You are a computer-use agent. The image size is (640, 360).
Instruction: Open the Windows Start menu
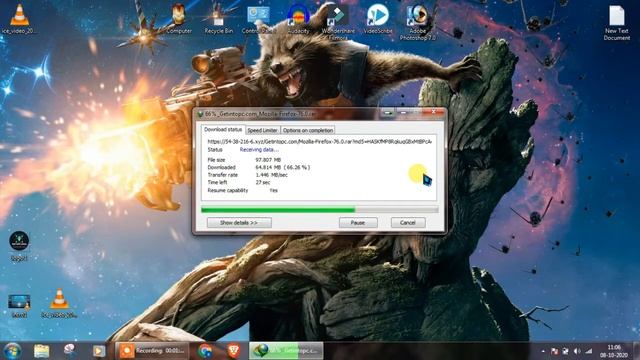13,351
